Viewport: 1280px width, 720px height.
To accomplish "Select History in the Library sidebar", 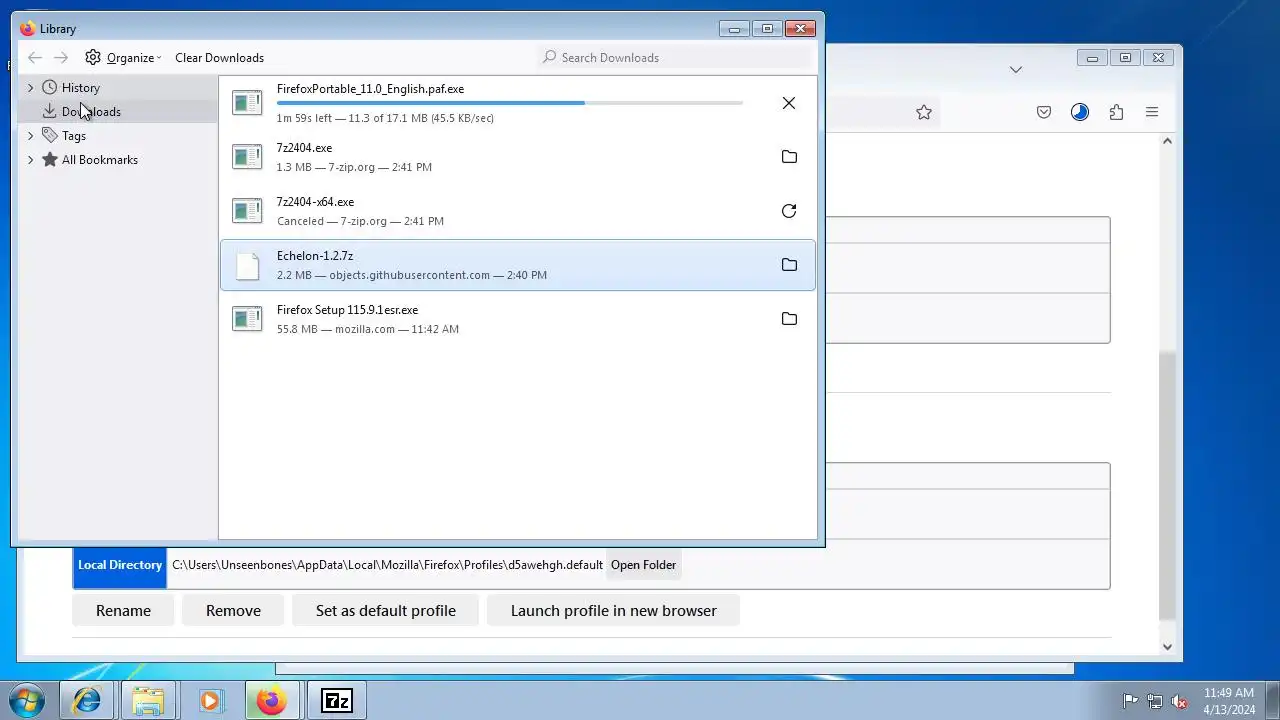I will pos(80,88).
